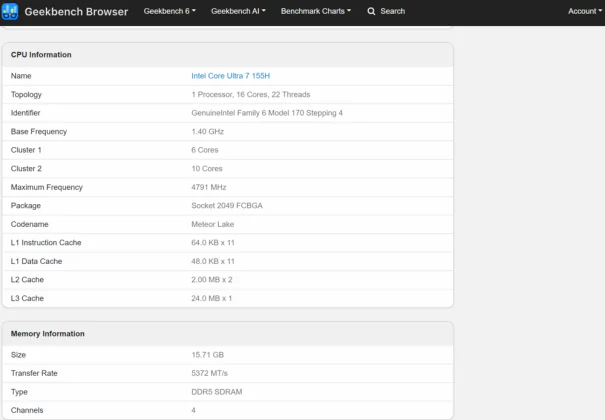Click the Maximum Frequency value '4791 MHz'

[x=209, y=187]
